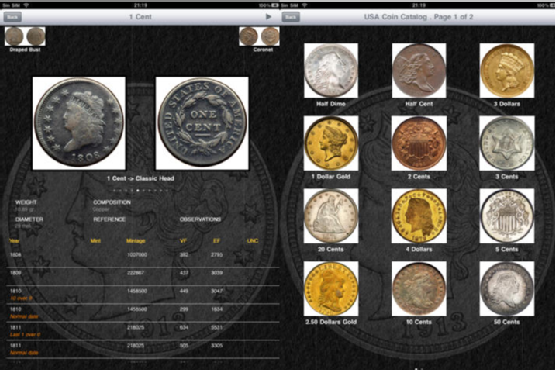Tap the Back button on USA Coin Catalog screen

291,17
